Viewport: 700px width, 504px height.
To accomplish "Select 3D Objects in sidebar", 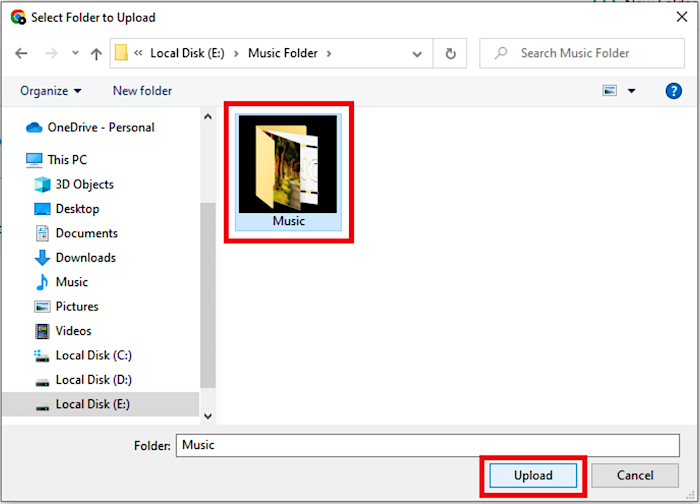I will 84,184.
